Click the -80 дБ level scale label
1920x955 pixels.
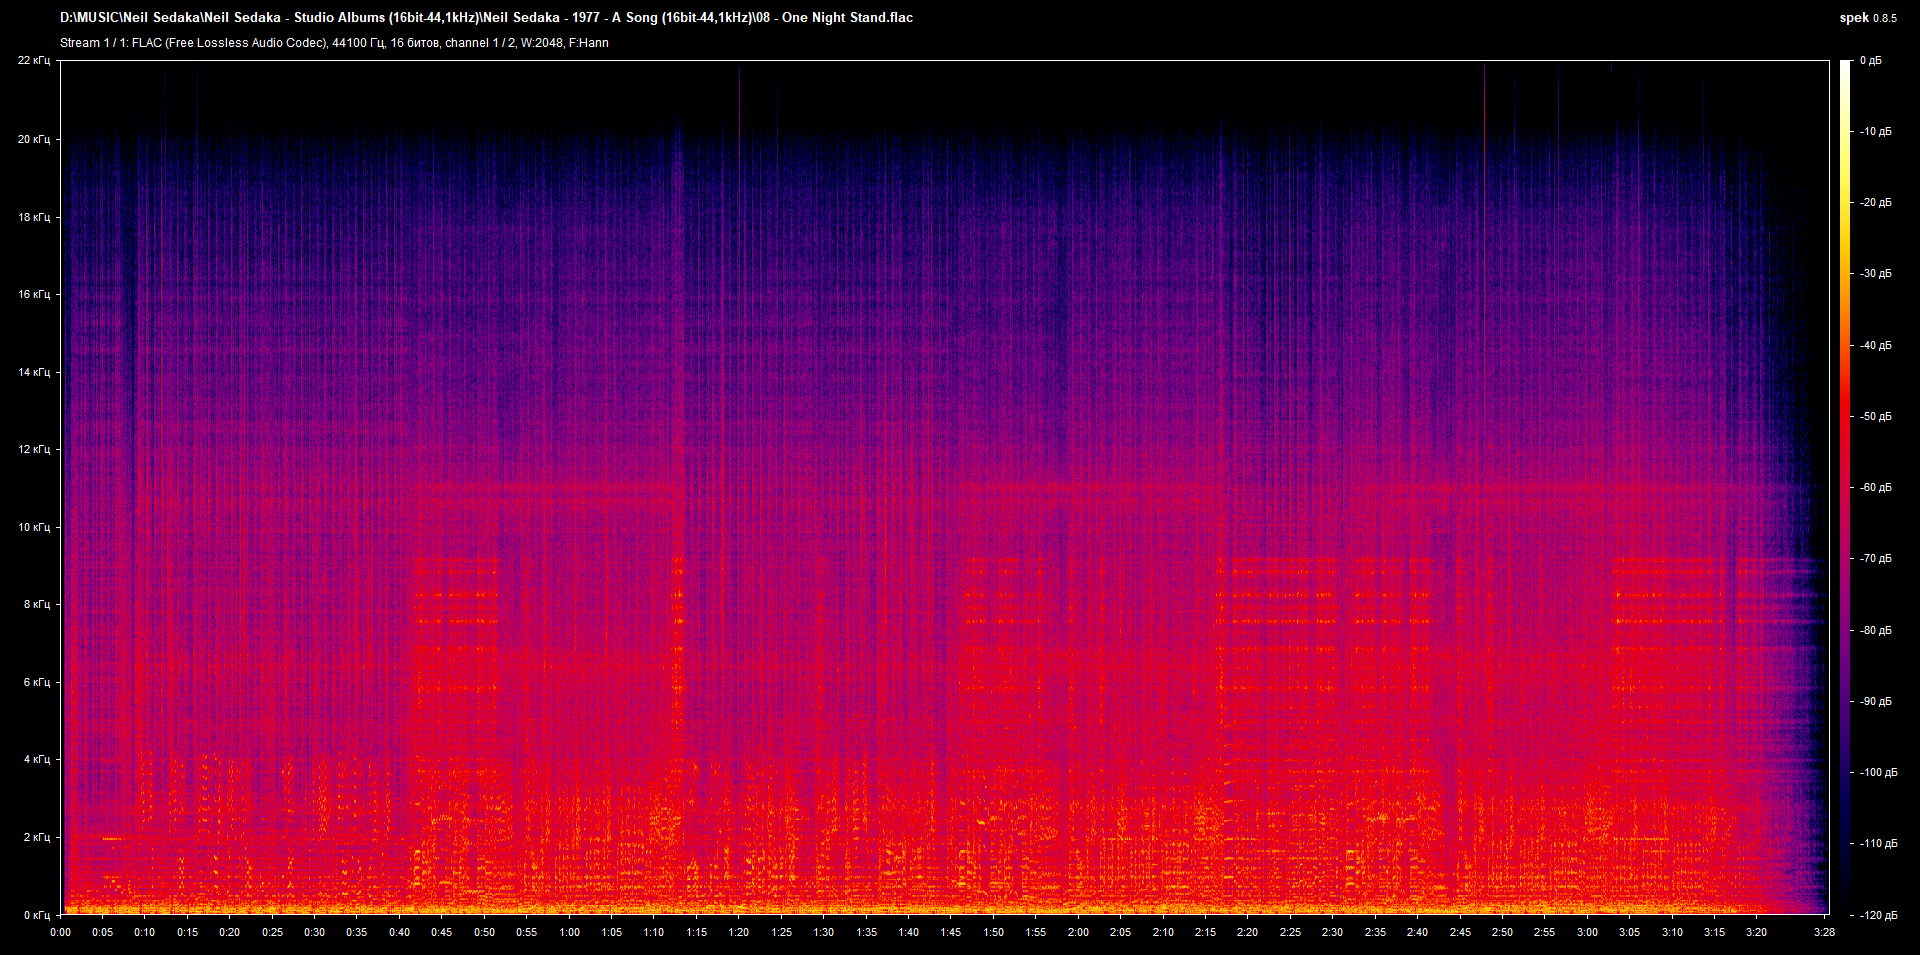pyautogui.click(x=1875, y=631)
